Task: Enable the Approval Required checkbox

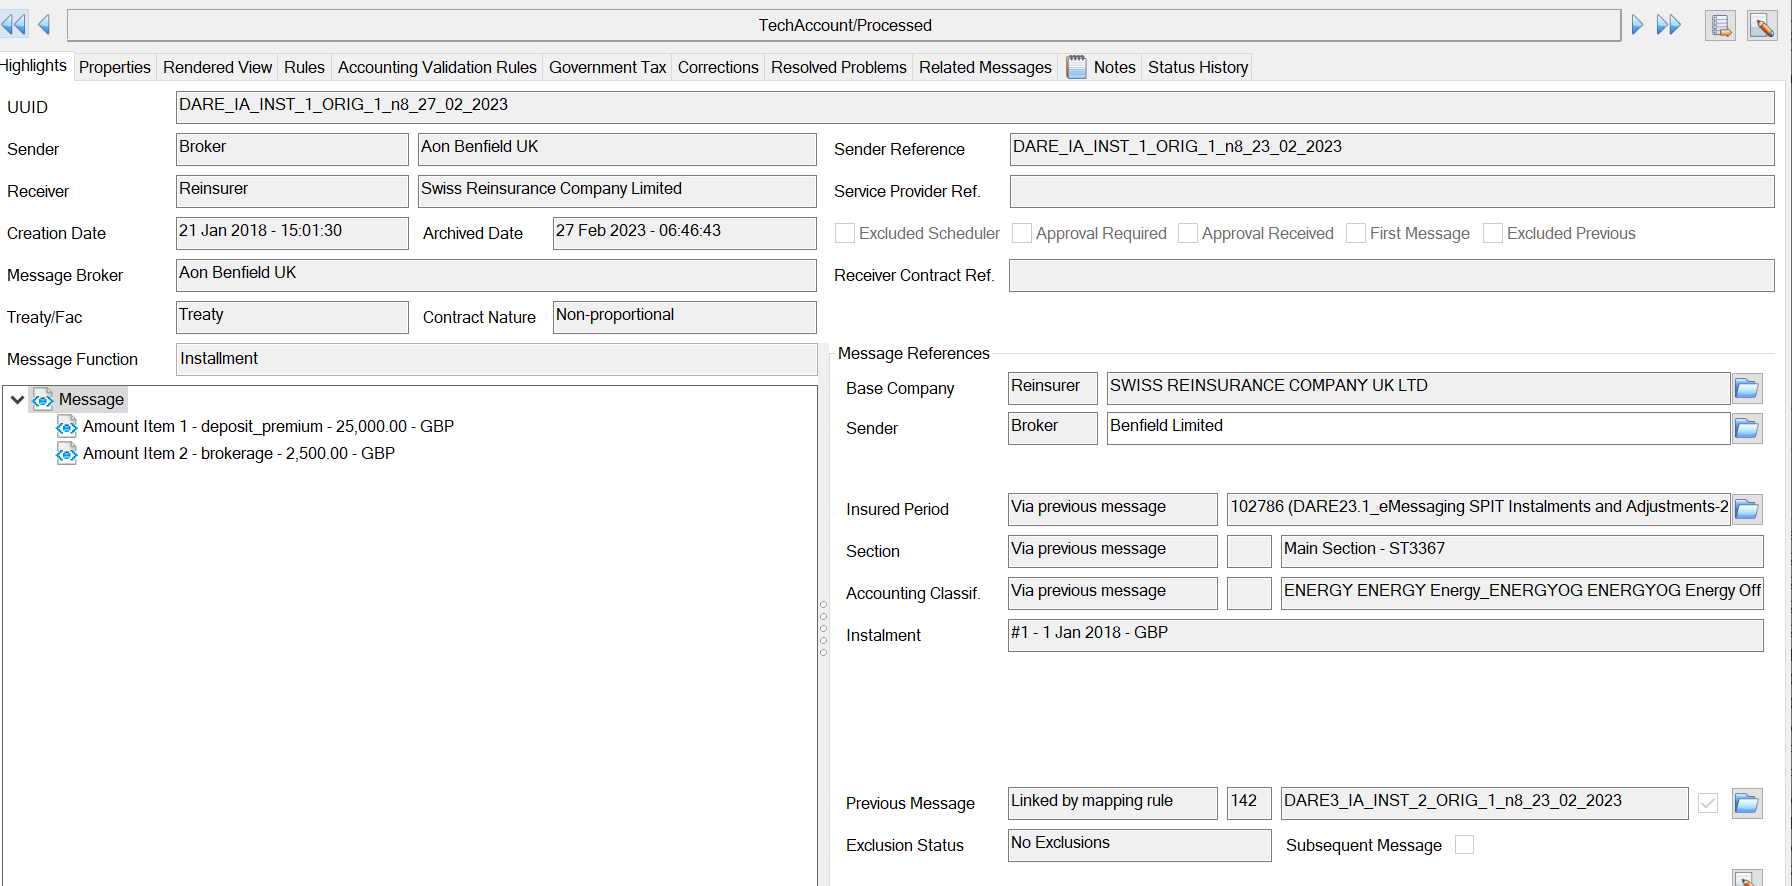Action: click(x=1022, y=233)
